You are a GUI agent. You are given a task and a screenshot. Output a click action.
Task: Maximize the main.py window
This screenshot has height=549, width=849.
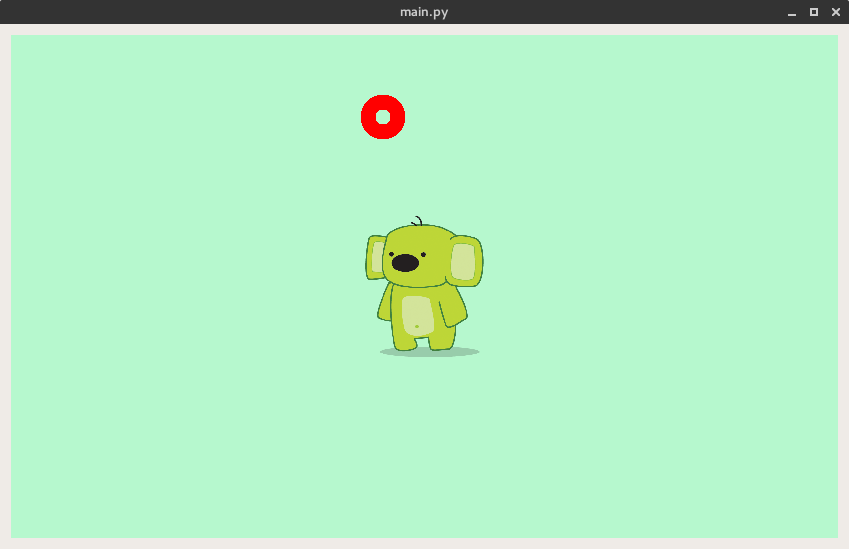tap(814, 12)
